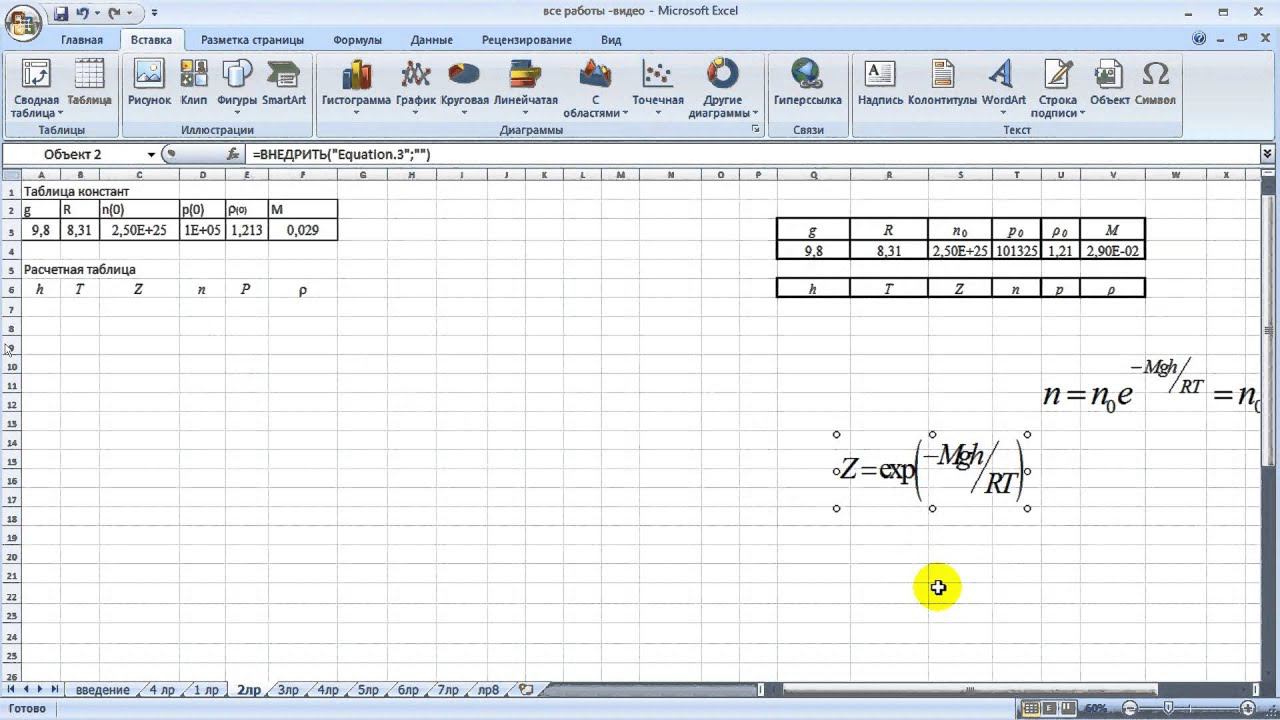Open the Главная ribbon tab
The image size is (1280, 720).
82,40
